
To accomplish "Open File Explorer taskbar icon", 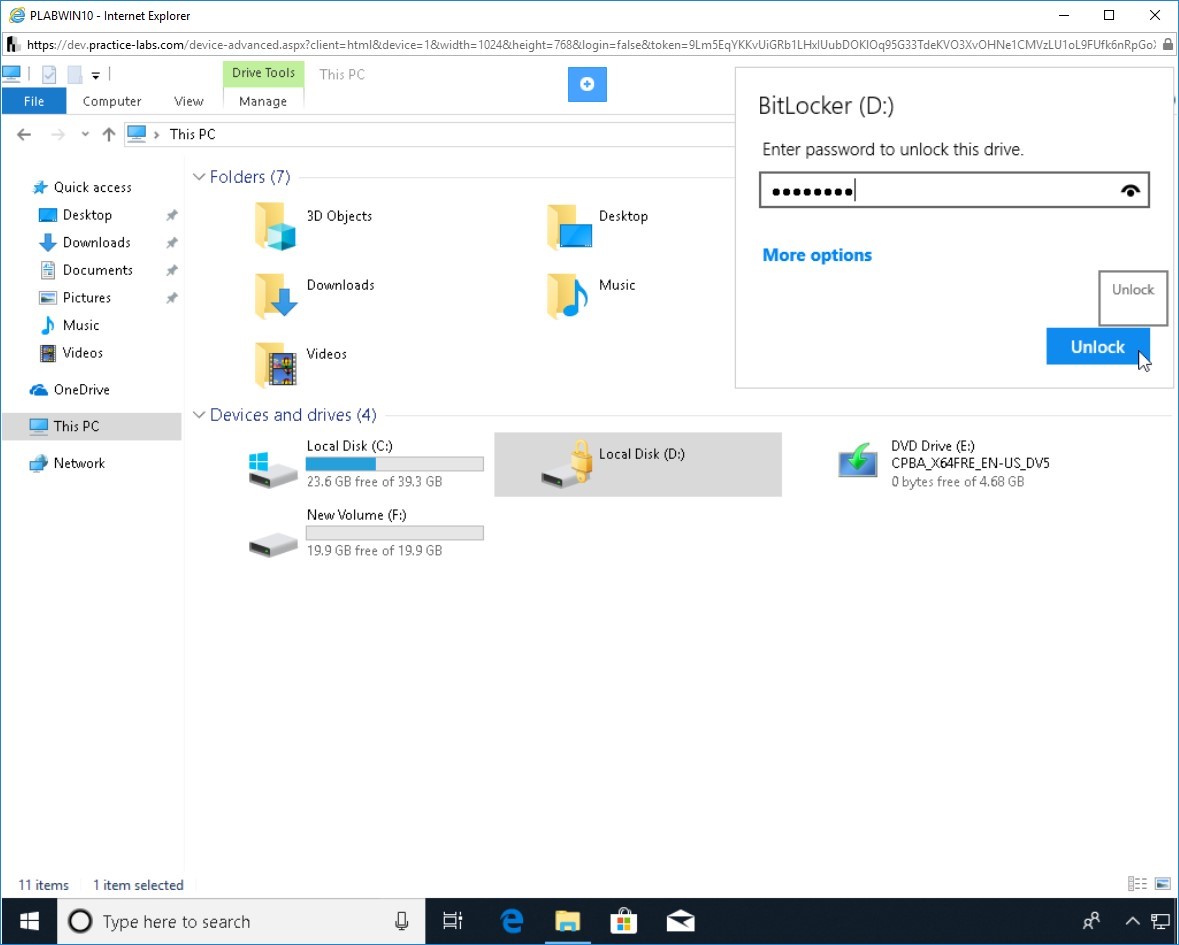I will 568,921.
